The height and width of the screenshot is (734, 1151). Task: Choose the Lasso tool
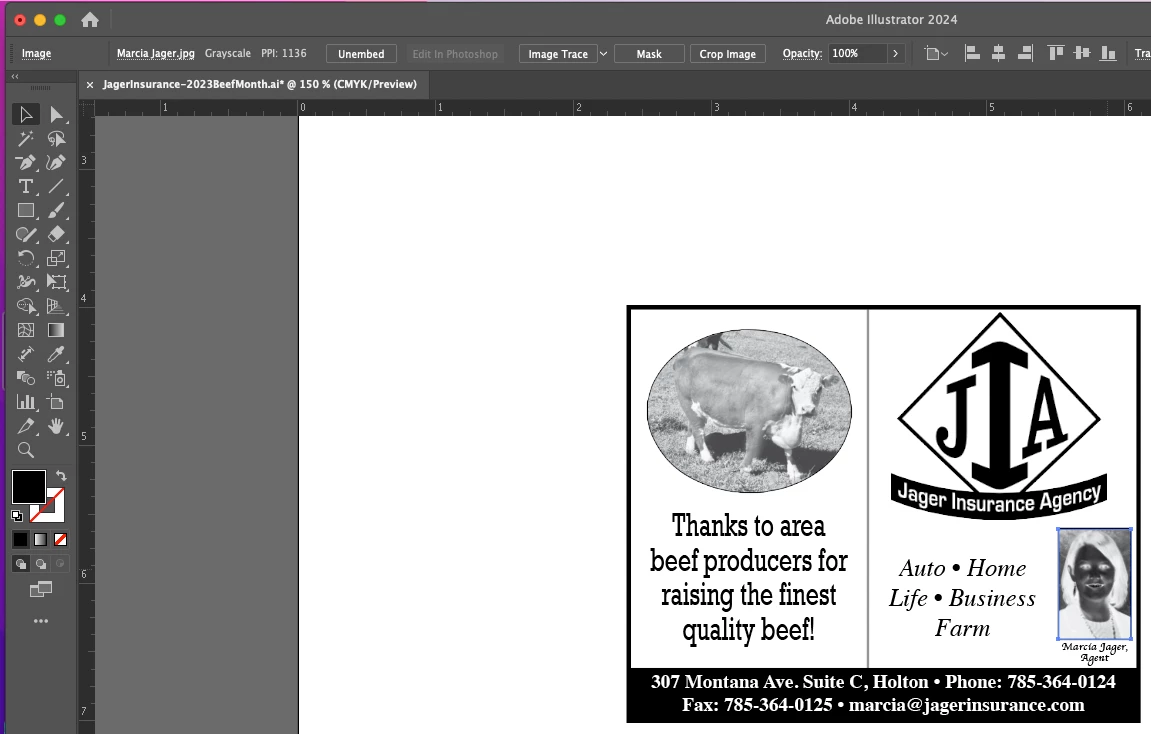click(x=56, y=139)
